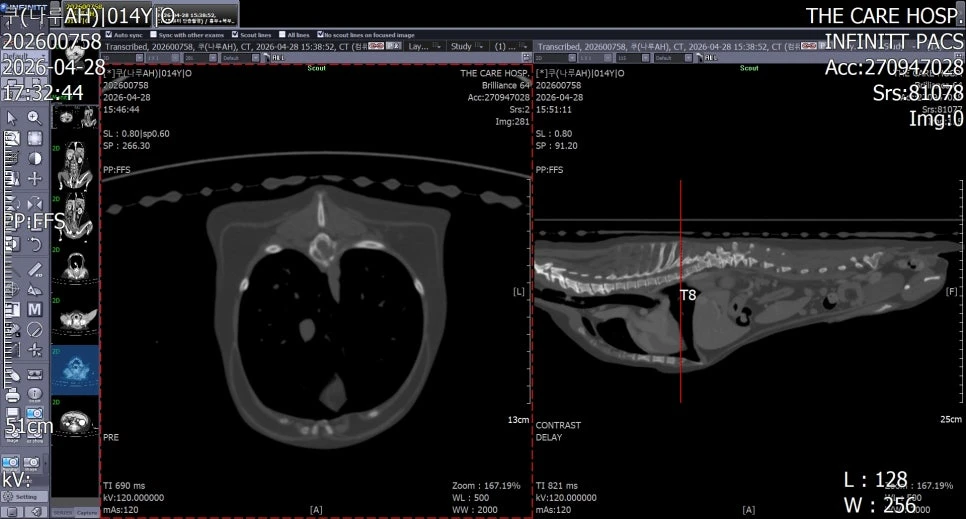Open the second whole-body series thumbnail
Viewport: 966px width, 519px height.
click(x=75, y=165)
